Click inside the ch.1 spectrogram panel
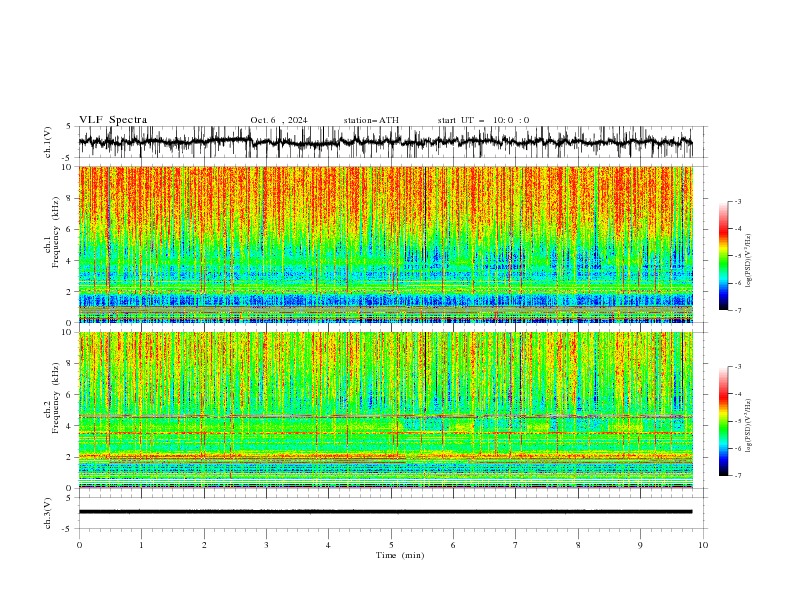This screenshot has width=792, height=612. (x=385, y=244)
